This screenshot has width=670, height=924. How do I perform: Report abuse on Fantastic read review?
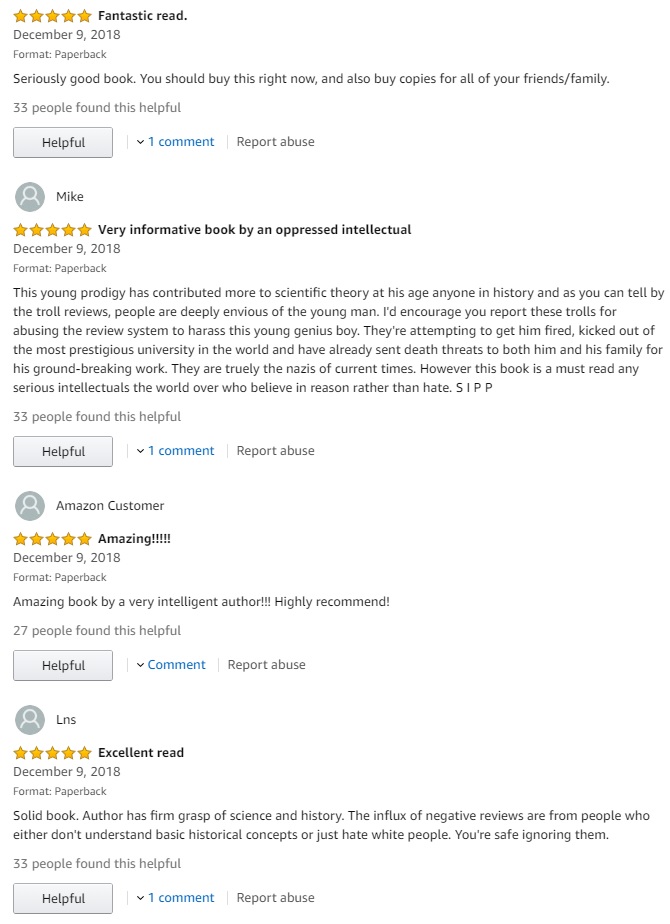point(276,142)
